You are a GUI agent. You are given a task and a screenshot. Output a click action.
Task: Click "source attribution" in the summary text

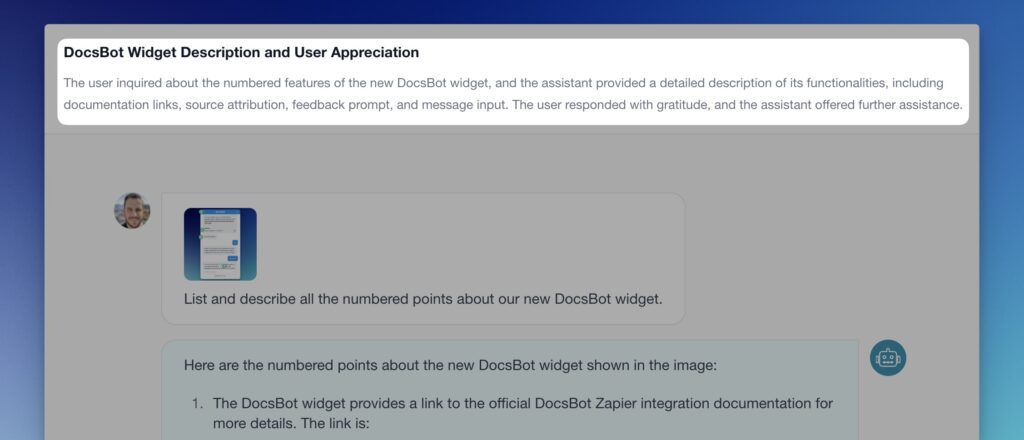click(x=235, y=104)
